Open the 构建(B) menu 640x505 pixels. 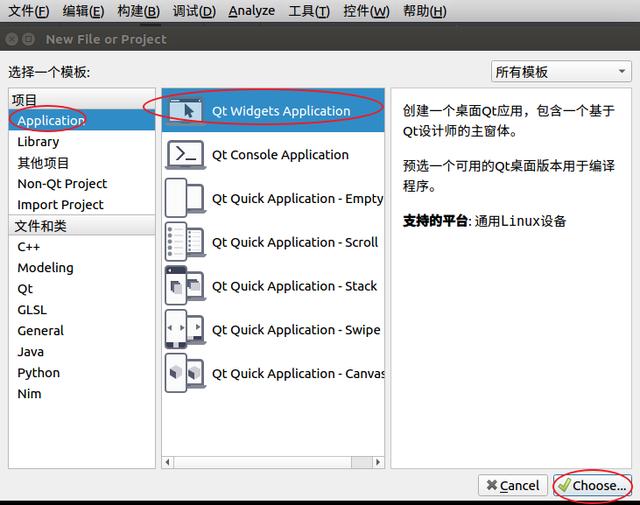coord(138,11)
